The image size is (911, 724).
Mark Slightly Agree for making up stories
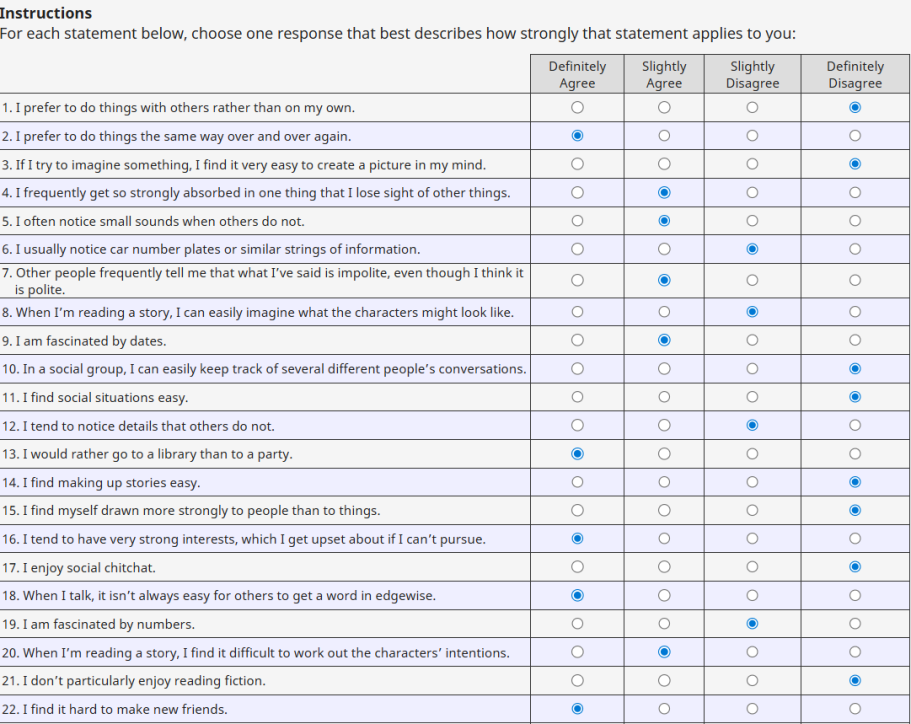coord(664,482)
